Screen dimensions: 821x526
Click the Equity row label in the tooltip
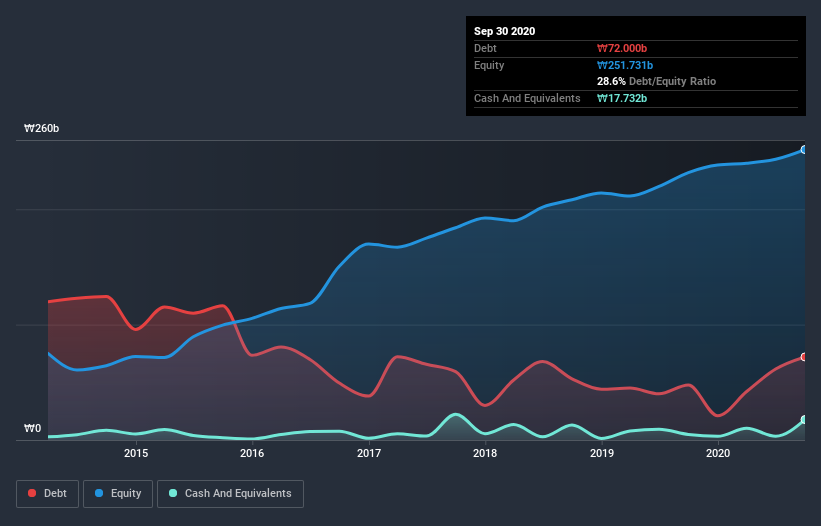pos(489,65)
